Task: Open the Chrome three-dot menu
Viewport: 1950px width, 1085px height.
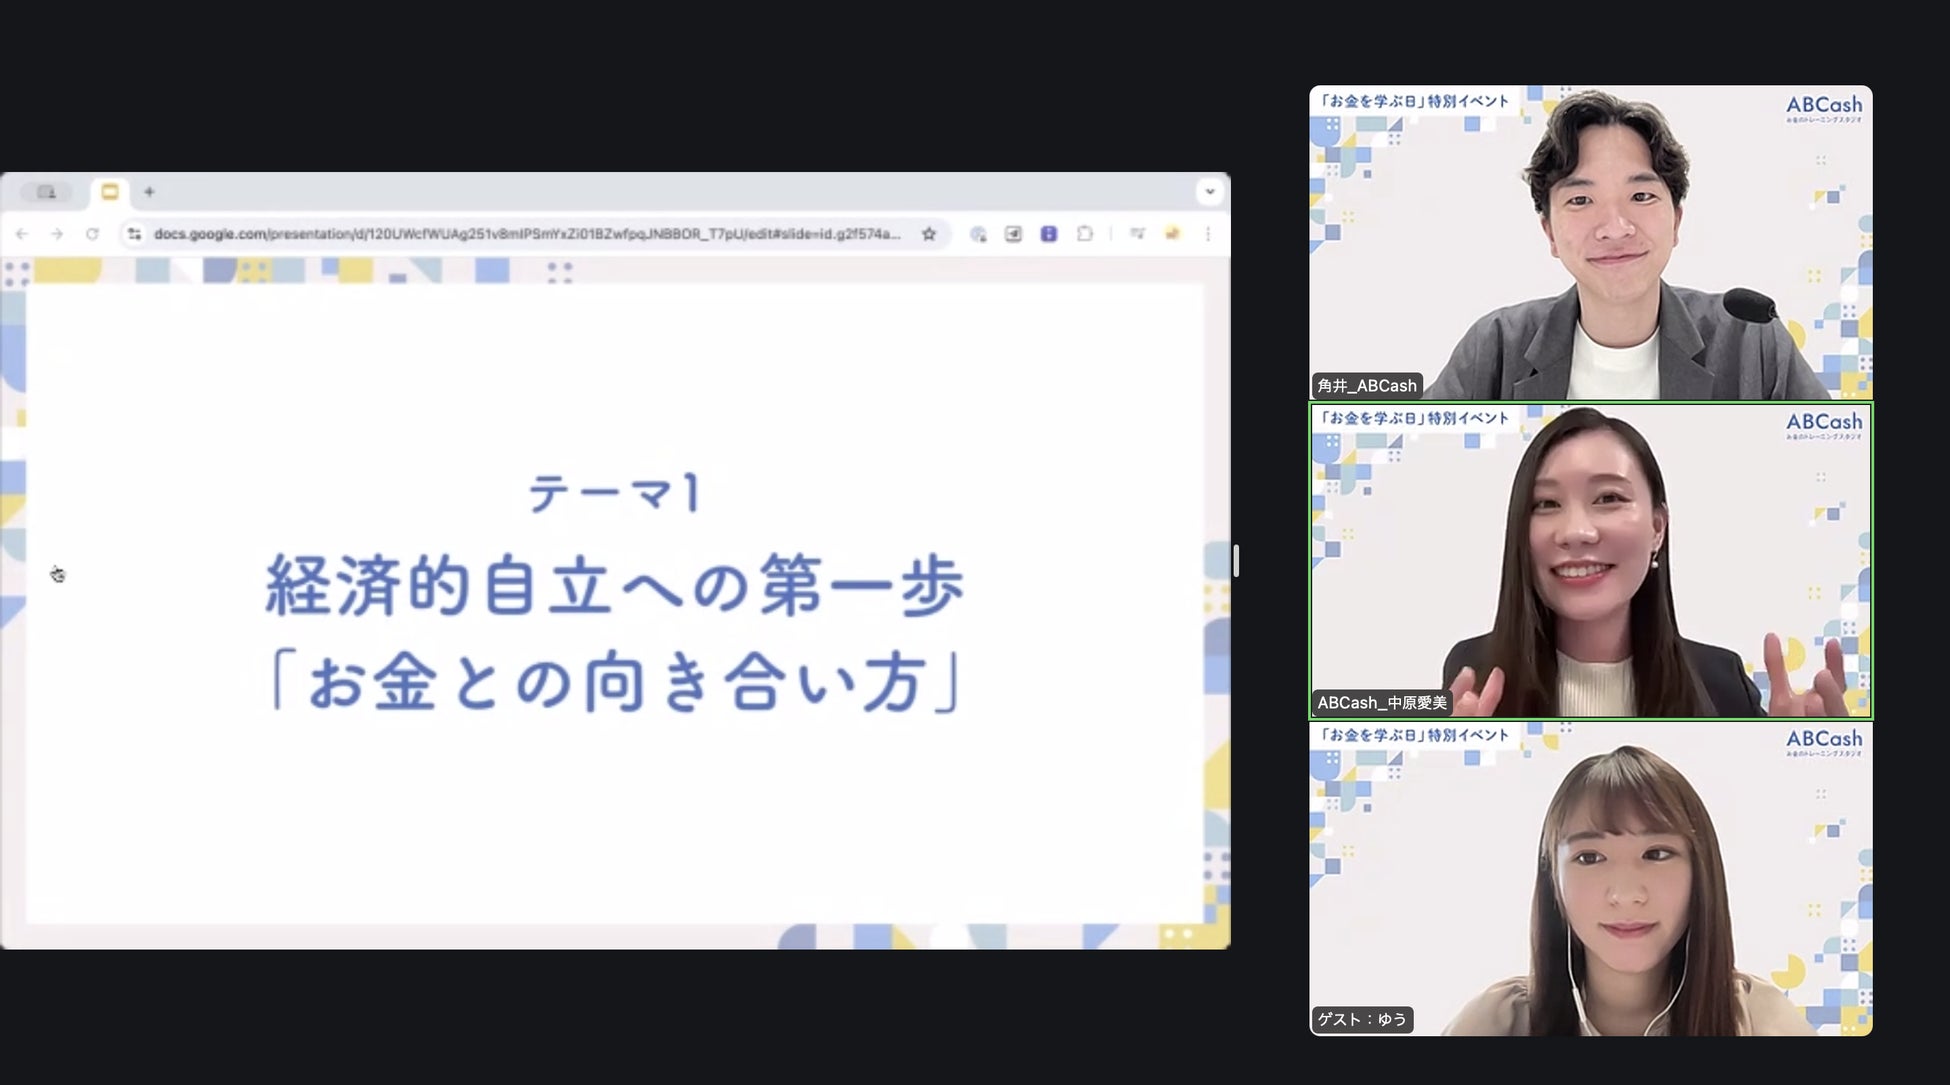Action: pyautogui.click(x=1208, y=234)
